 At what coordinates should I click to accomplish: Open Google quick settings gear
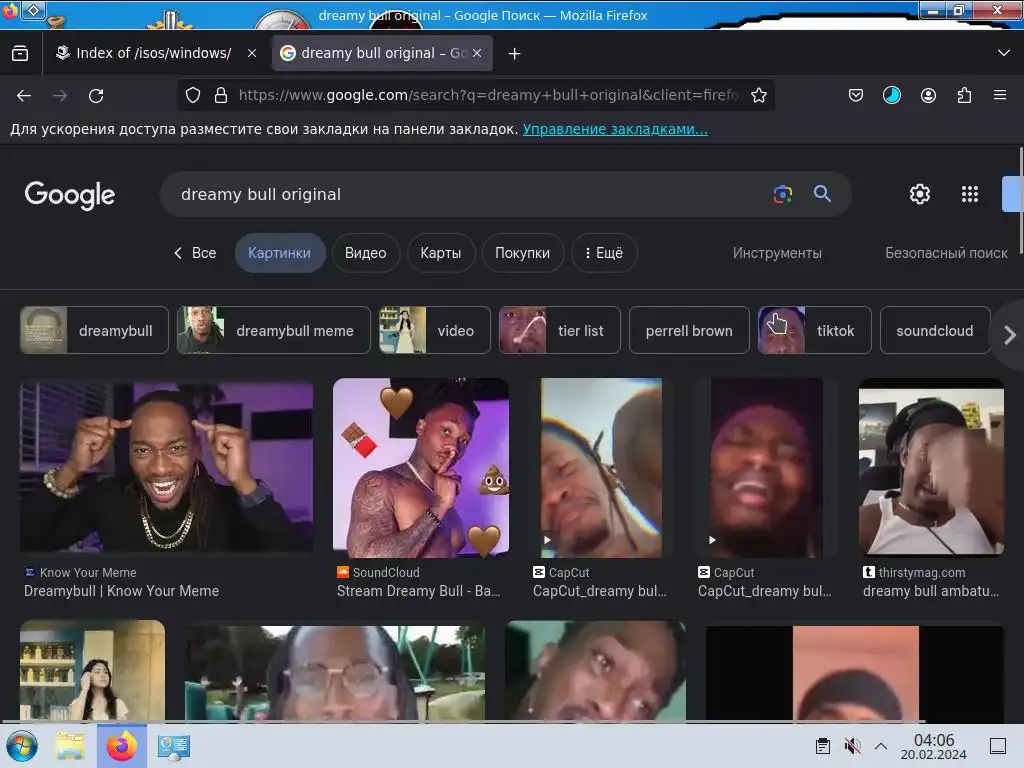point(920,194)
